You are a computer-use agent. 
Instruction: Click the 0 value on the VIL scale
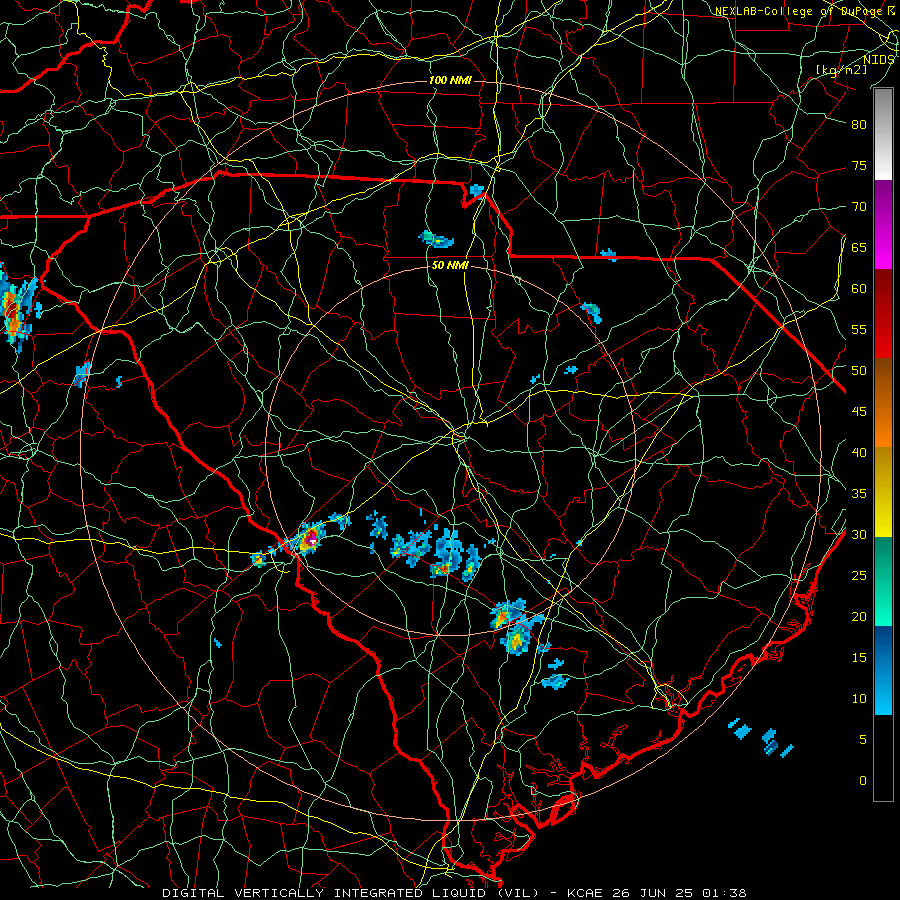(x=863, y=781)
